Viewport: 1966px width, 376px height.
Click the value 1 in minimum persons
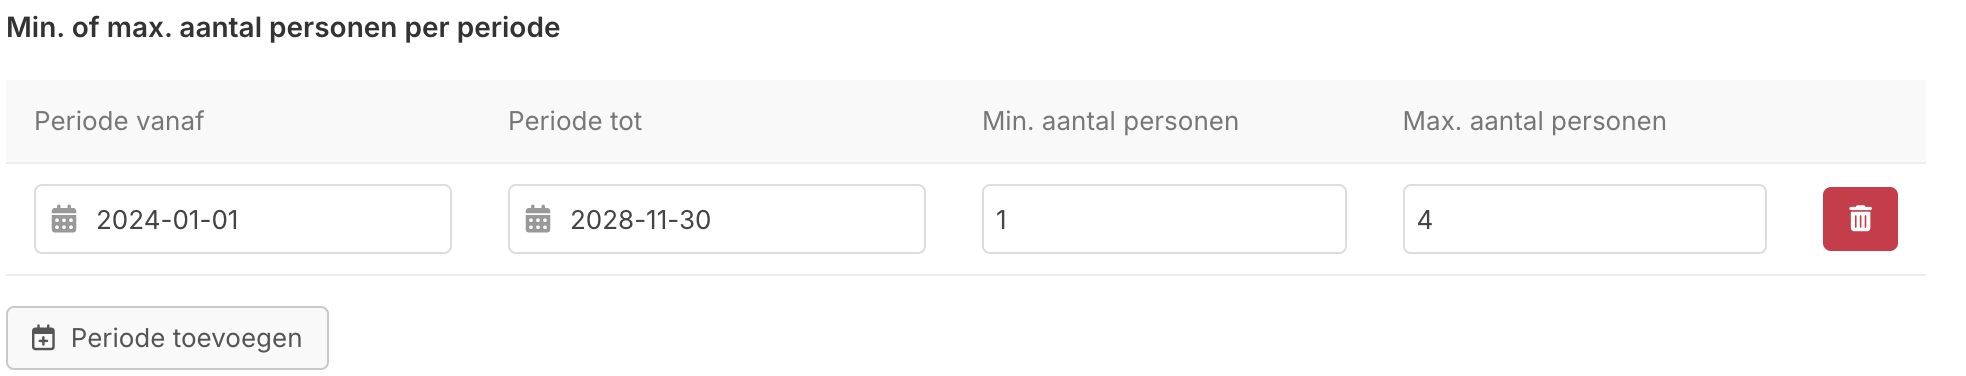point(1002,220)
